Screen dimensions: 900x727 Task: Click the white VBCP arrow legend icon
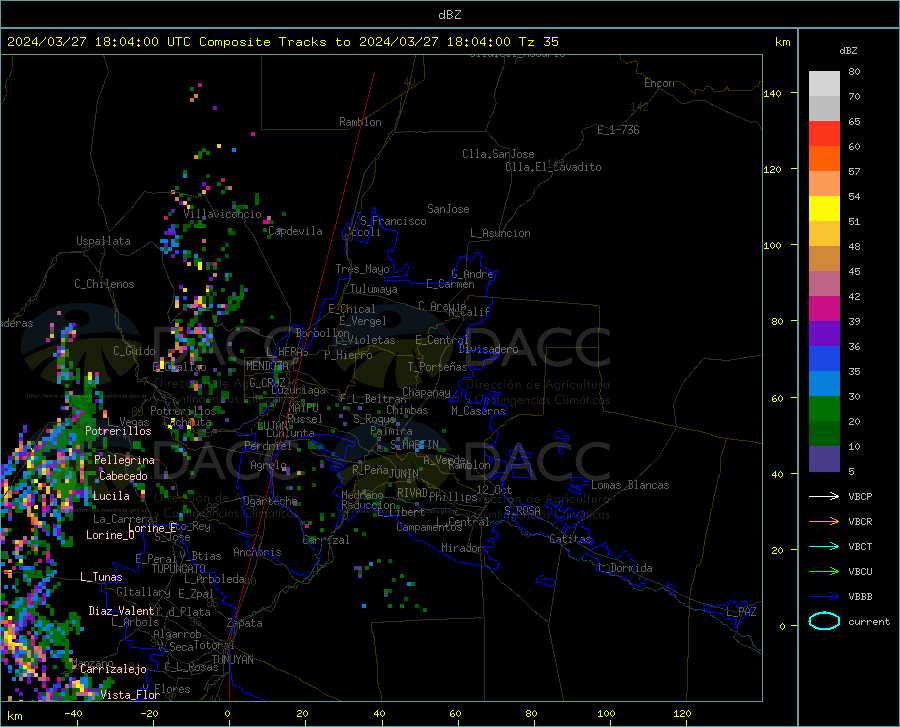click(x=824, y=496)
